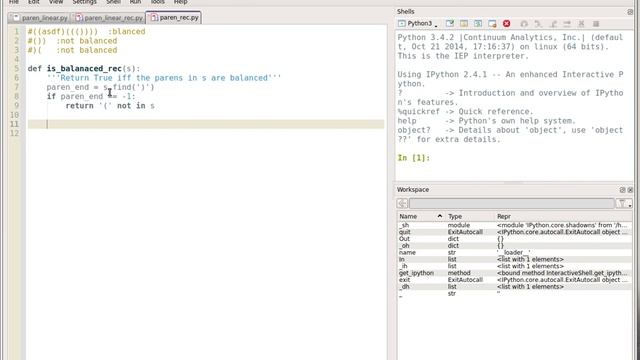The height and width of the screenshot is (360, 640).
Task: Click 'def is_balanaced_rec(s):' on line 5
Action: point(84,69)
